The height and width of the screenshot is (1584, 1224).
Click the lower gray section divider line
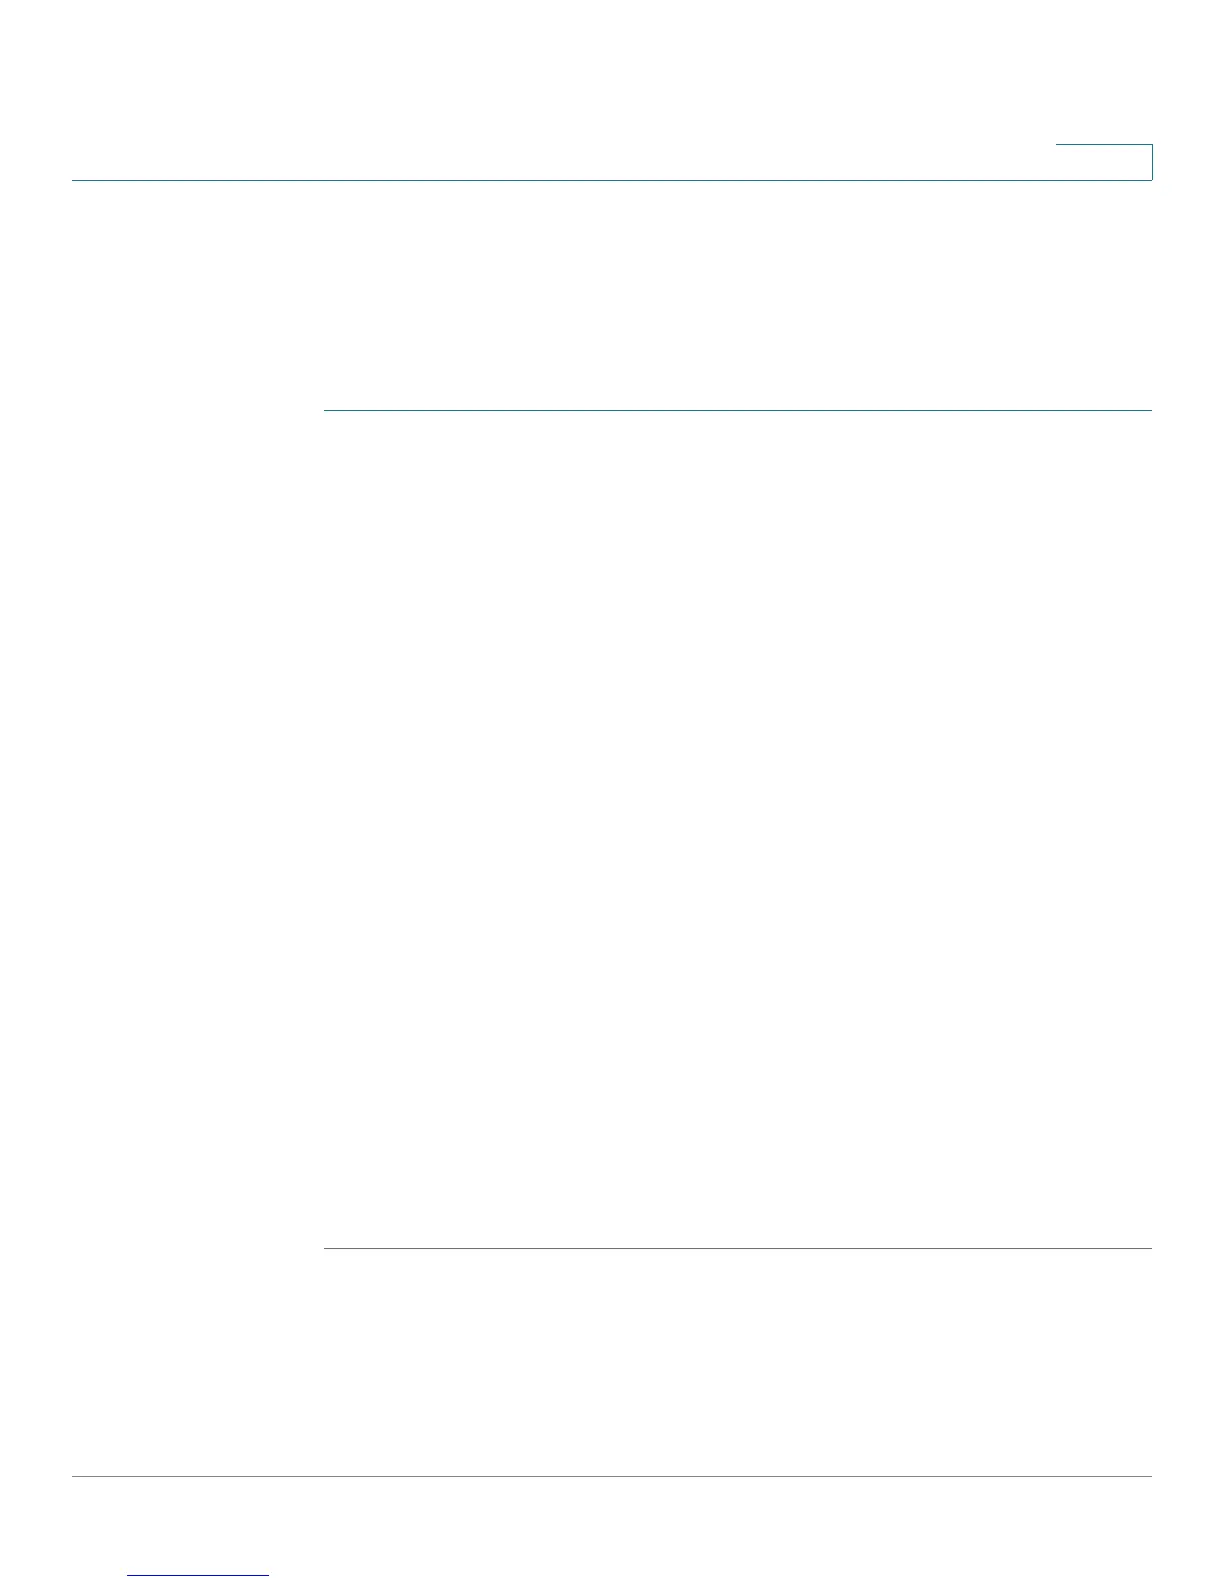(x=737, y=1248)
